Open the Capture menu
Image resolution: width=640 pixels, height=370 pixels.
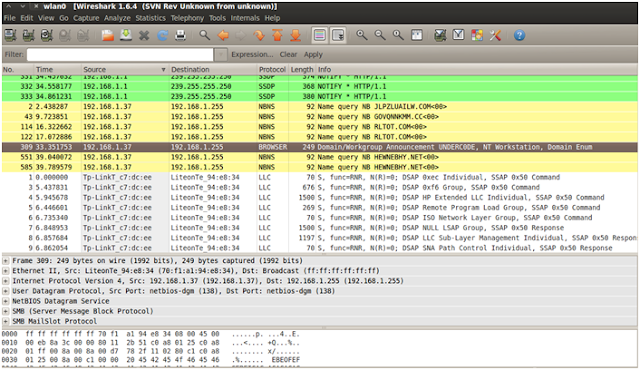(x=86, y=18)
